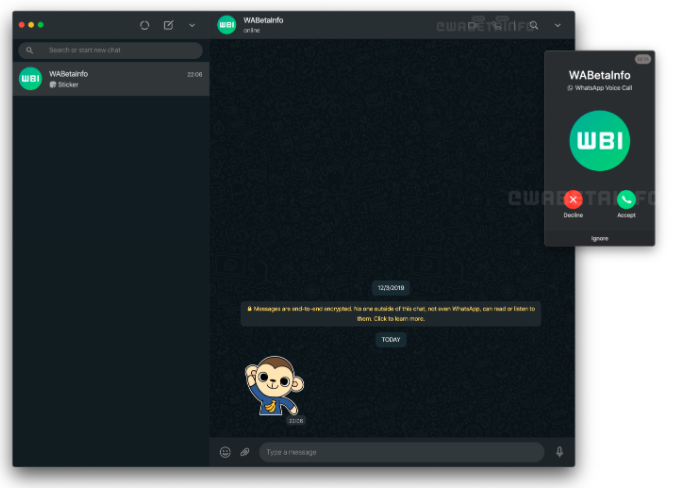Click the large WBI avatar in call popup
Viewport: 677px width, 488px height.
click(599, 141)
